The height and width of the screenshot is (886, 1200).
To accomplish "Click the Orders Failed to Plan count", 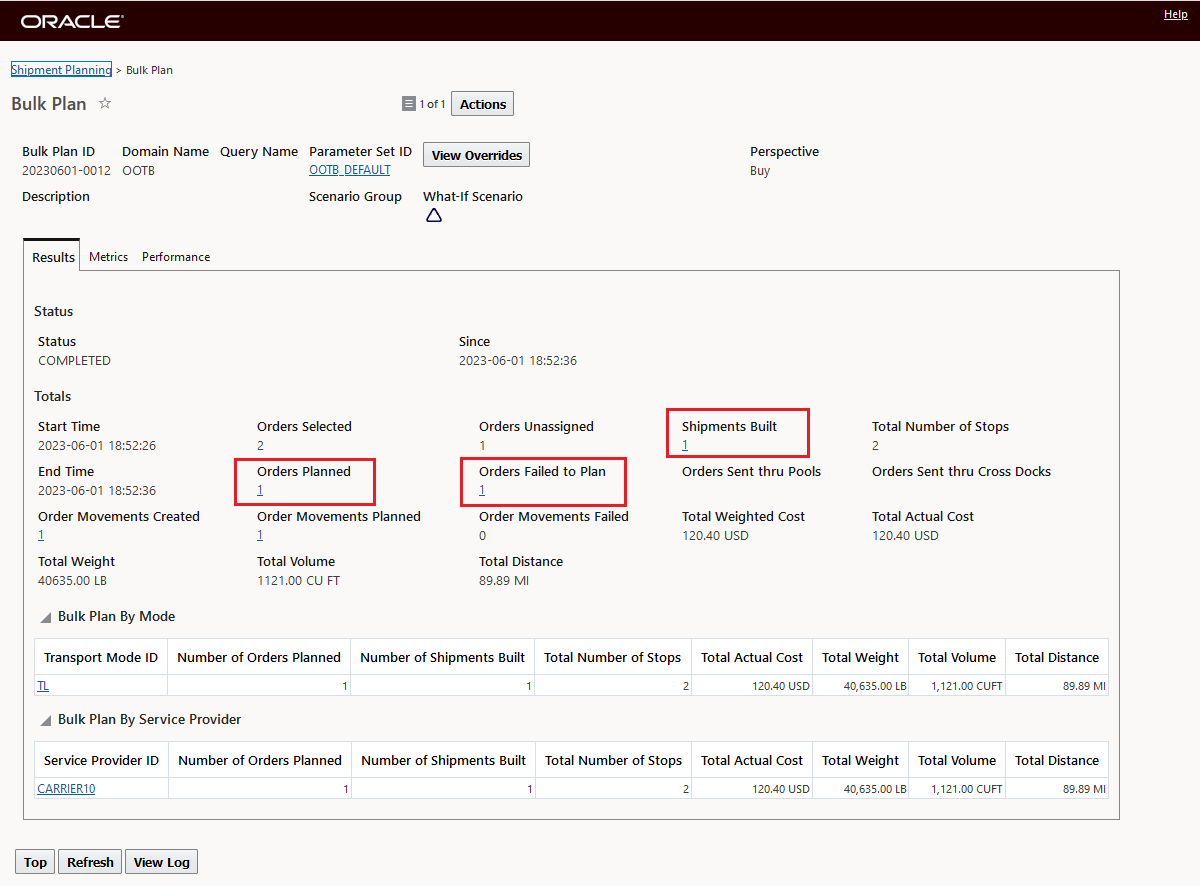I will [482, 490].
